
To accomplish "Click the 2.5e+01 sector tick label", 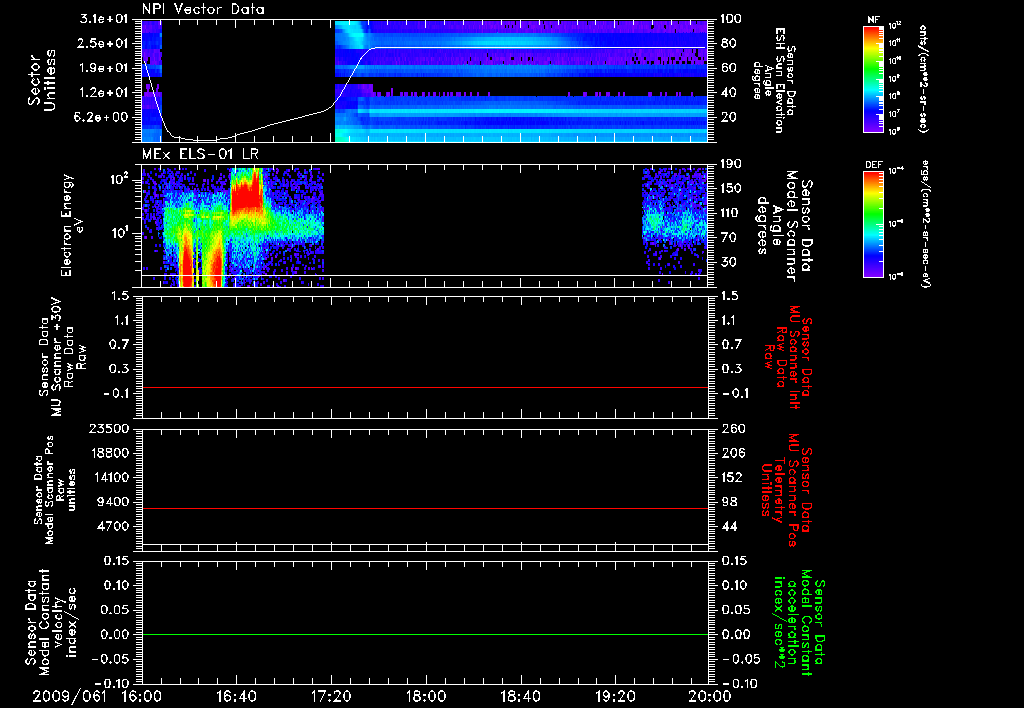I will [x=103, y=43].
